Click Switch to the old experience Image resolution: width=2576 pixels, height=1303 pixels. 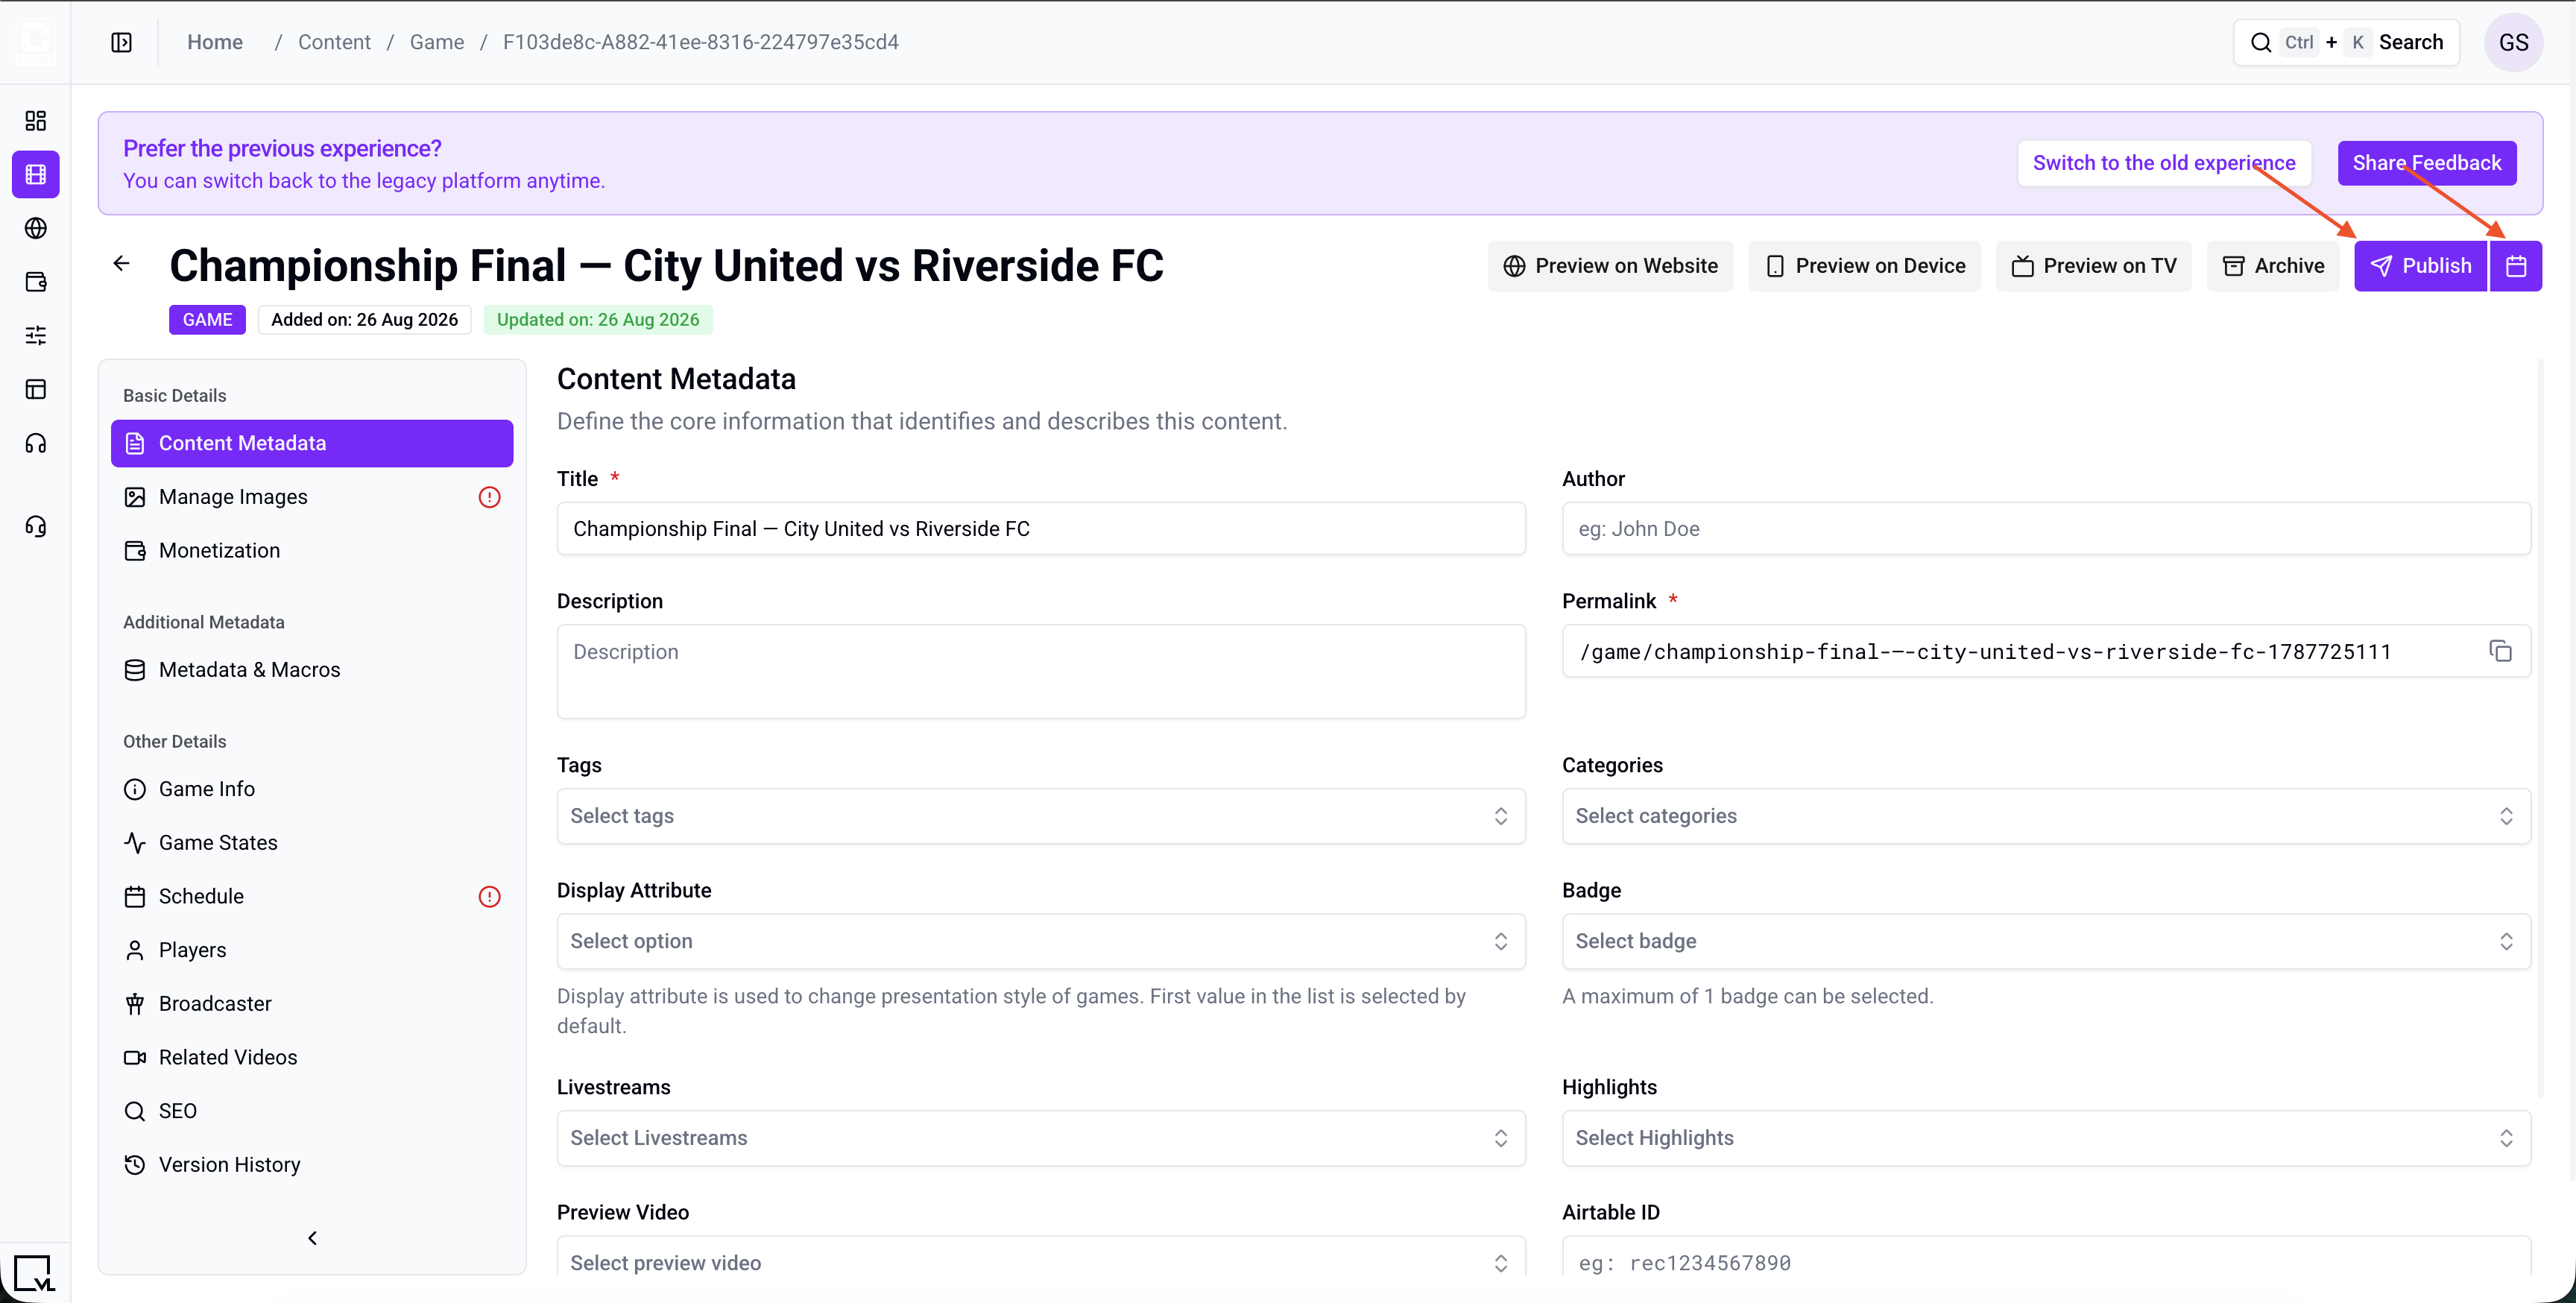(2164, 163)
